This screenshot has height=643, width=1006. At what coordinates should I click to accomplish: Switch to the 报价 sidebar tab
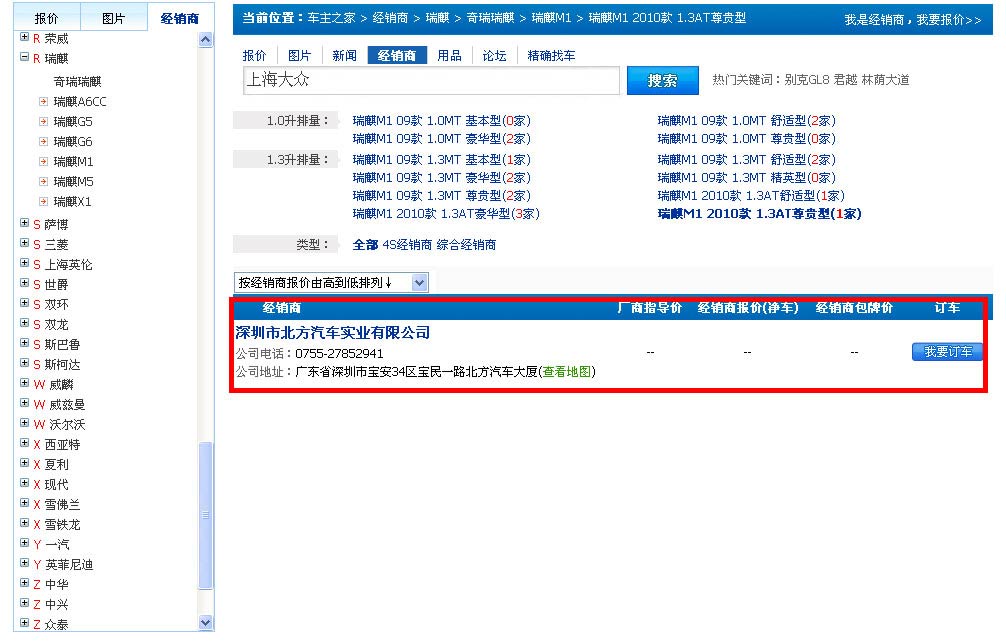(46, 19)
